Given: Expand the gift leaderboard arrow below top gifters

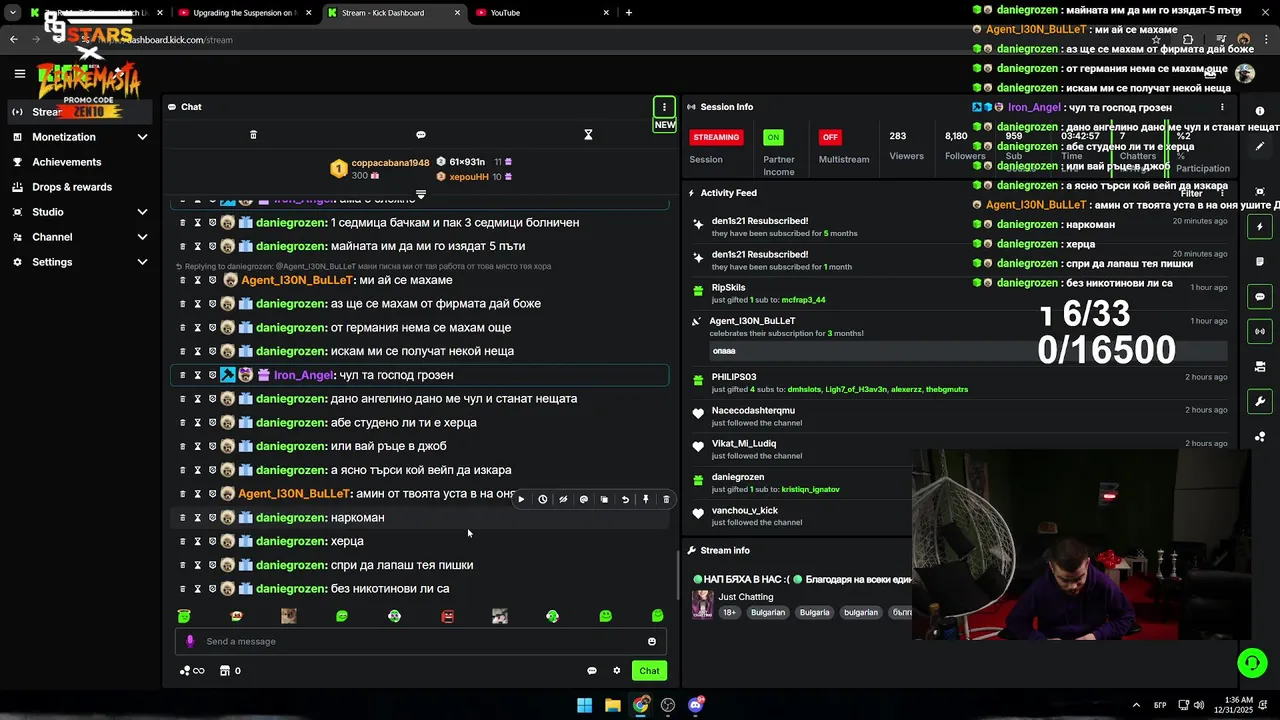Looking at the screenshot, I should (421, 194).
